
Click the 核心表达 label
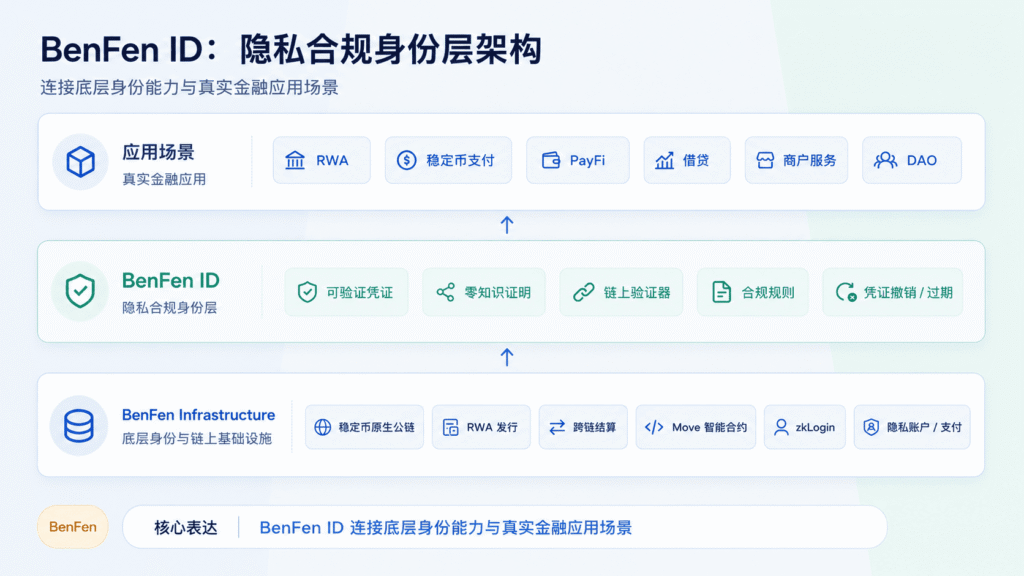(185, 528)
